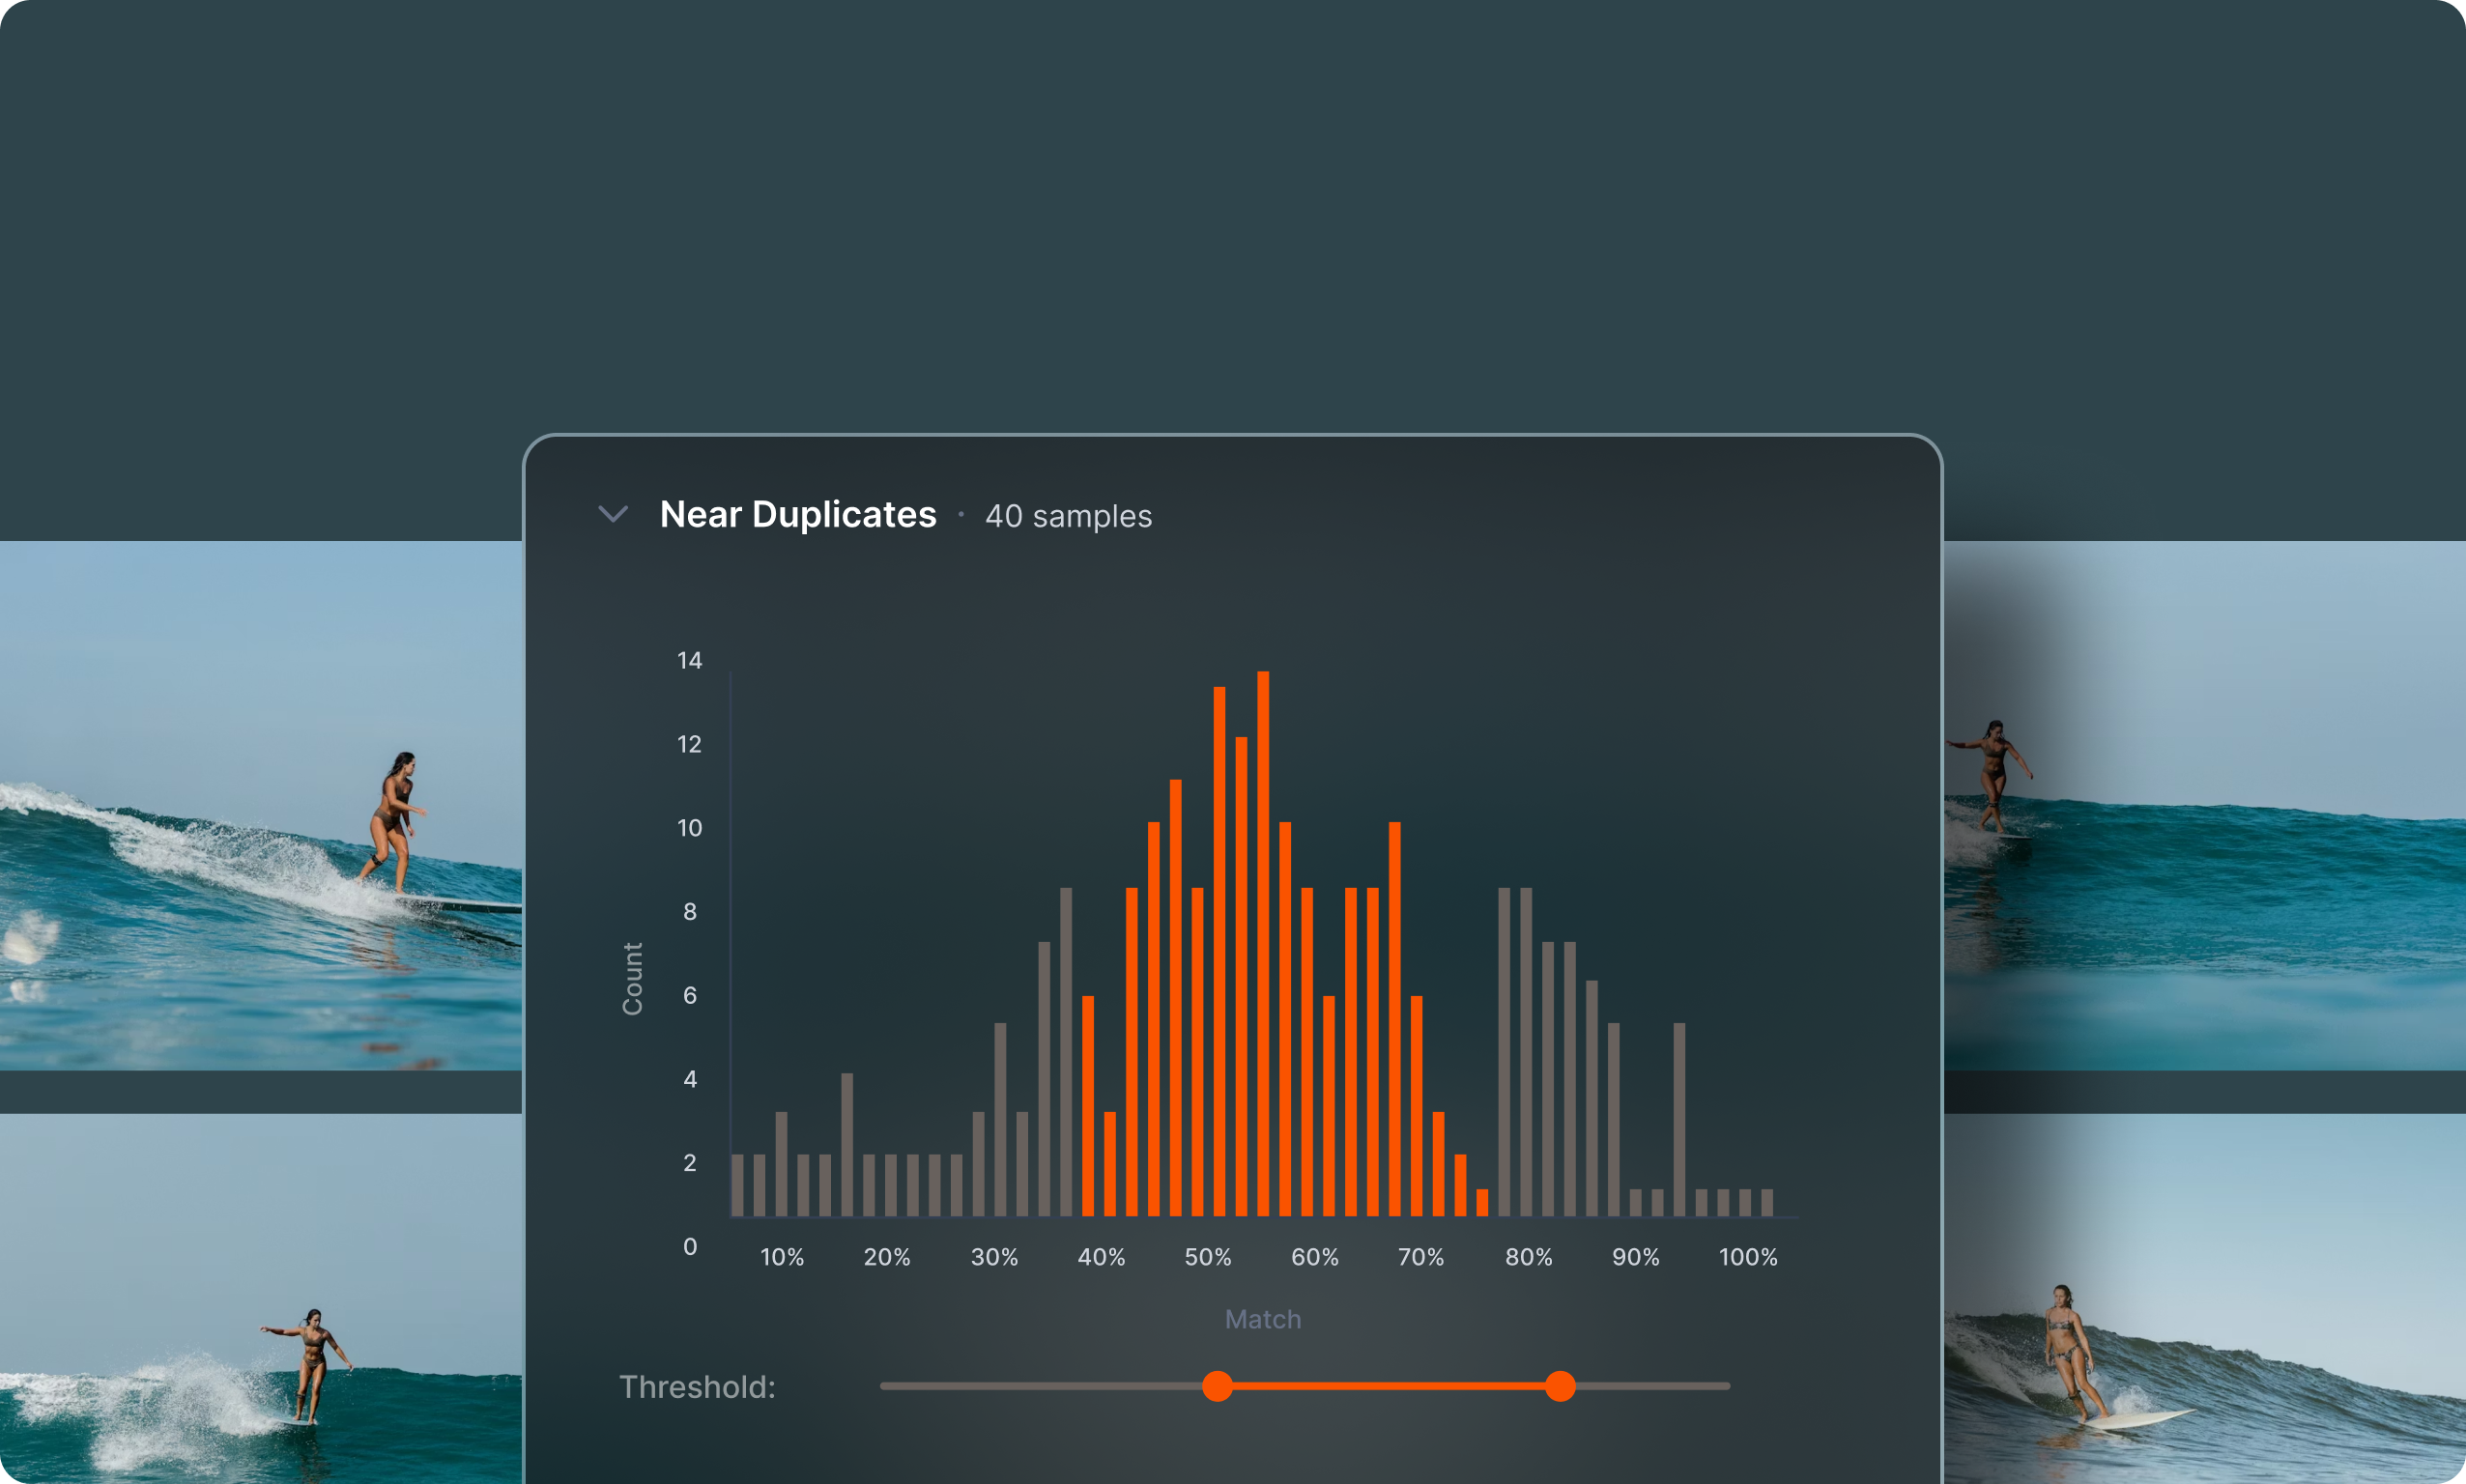2466x1484 pixels.
Task: Collapse the Near Duplicates panel chevron
Action: (x=613, y=514)
